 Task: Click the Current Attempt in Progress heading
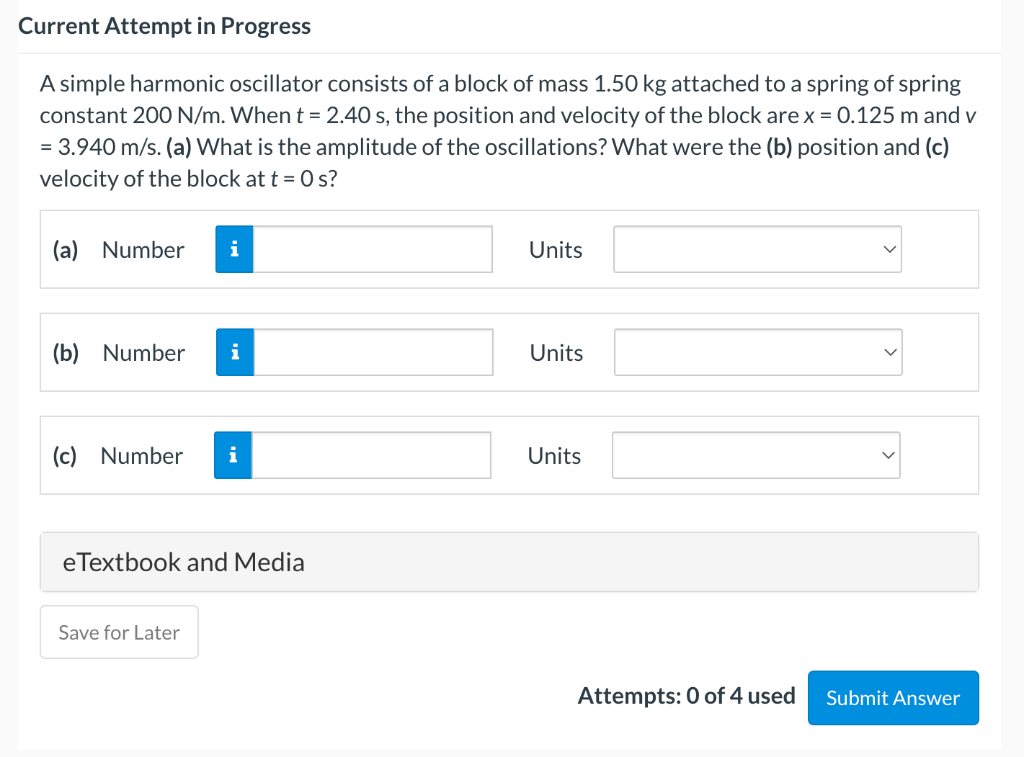(x=165, y=27)
